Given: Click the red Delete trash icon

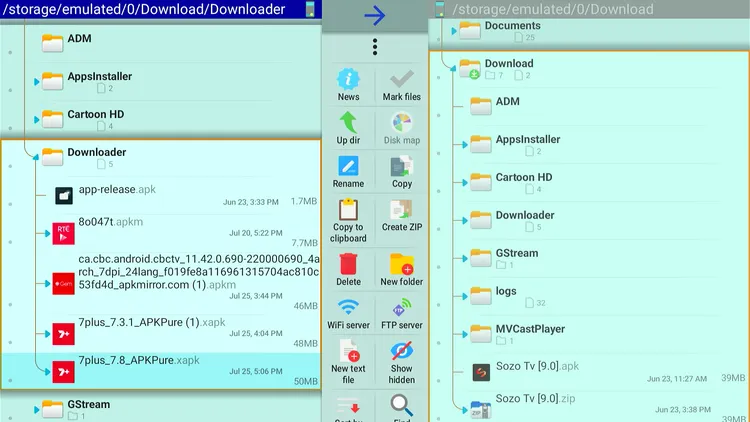Looking at the screenshot, I should pos(348,264).
